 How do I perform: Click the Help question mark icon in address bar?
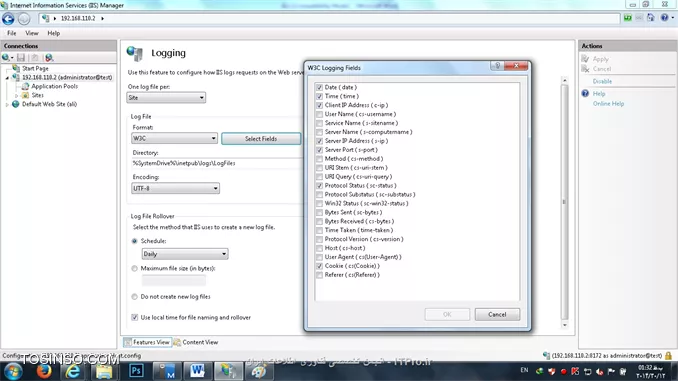coord(665,18)
